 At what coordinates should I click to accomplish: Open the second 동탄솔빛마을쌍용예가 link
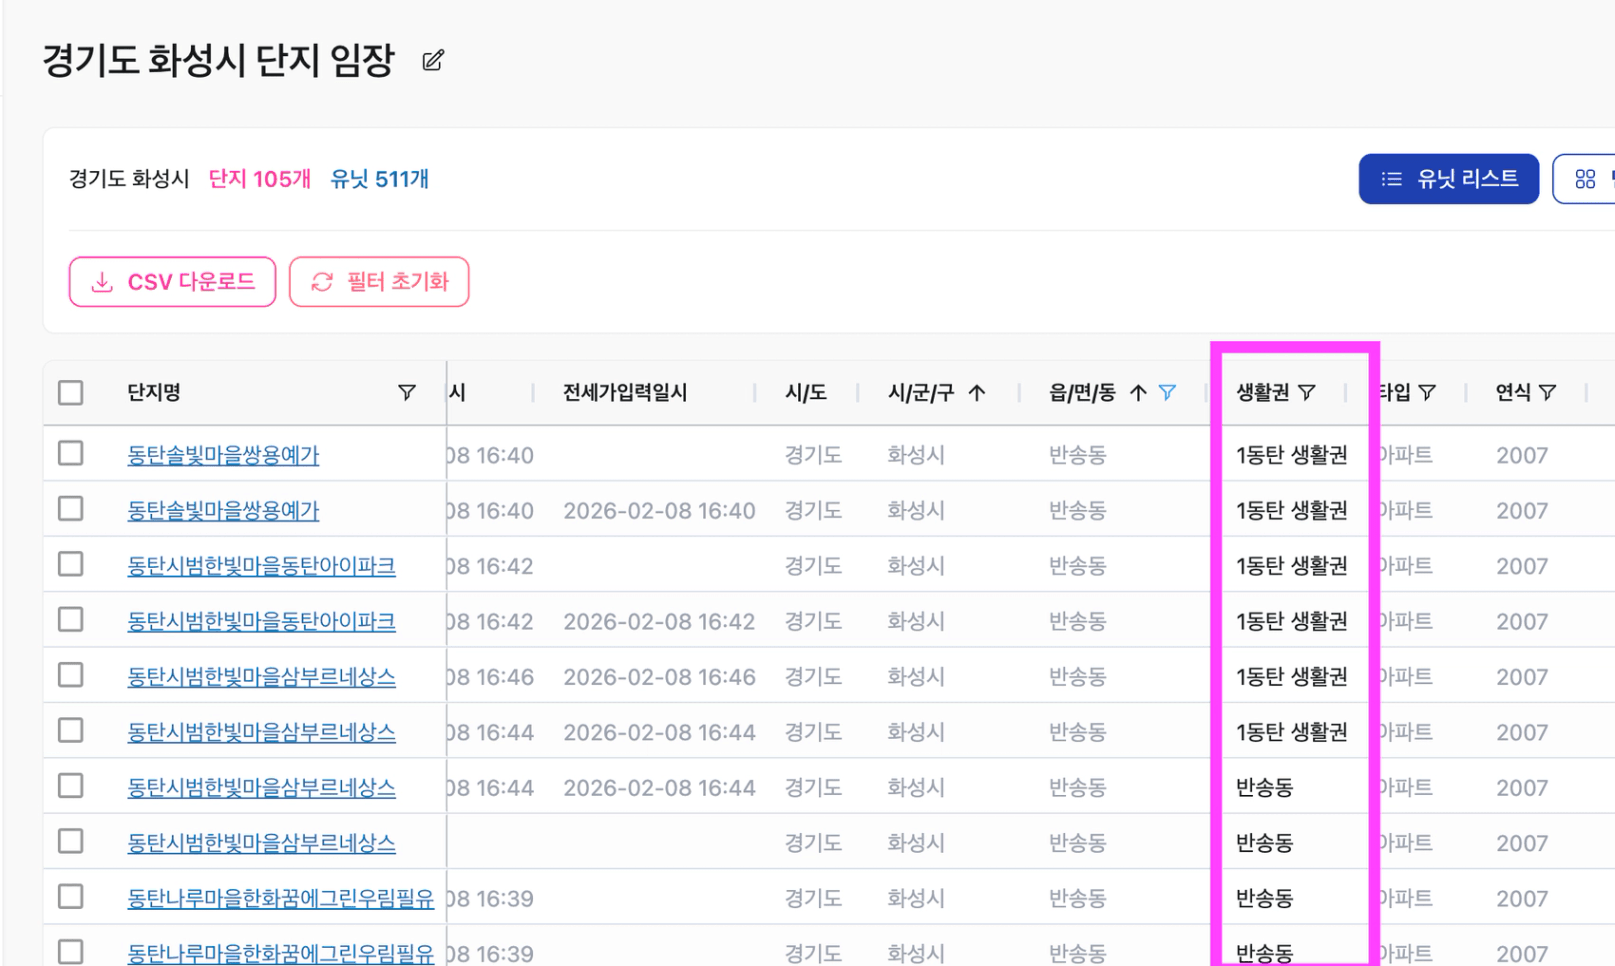click(223, 511)
